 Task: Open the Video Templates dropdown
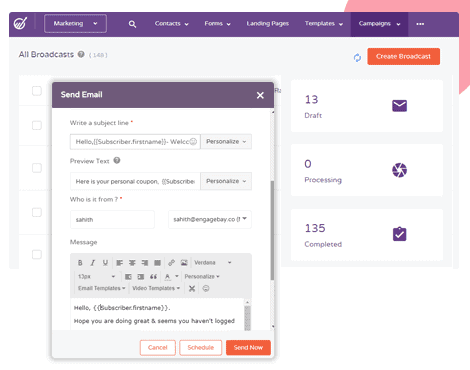click(x=156, y=288)
